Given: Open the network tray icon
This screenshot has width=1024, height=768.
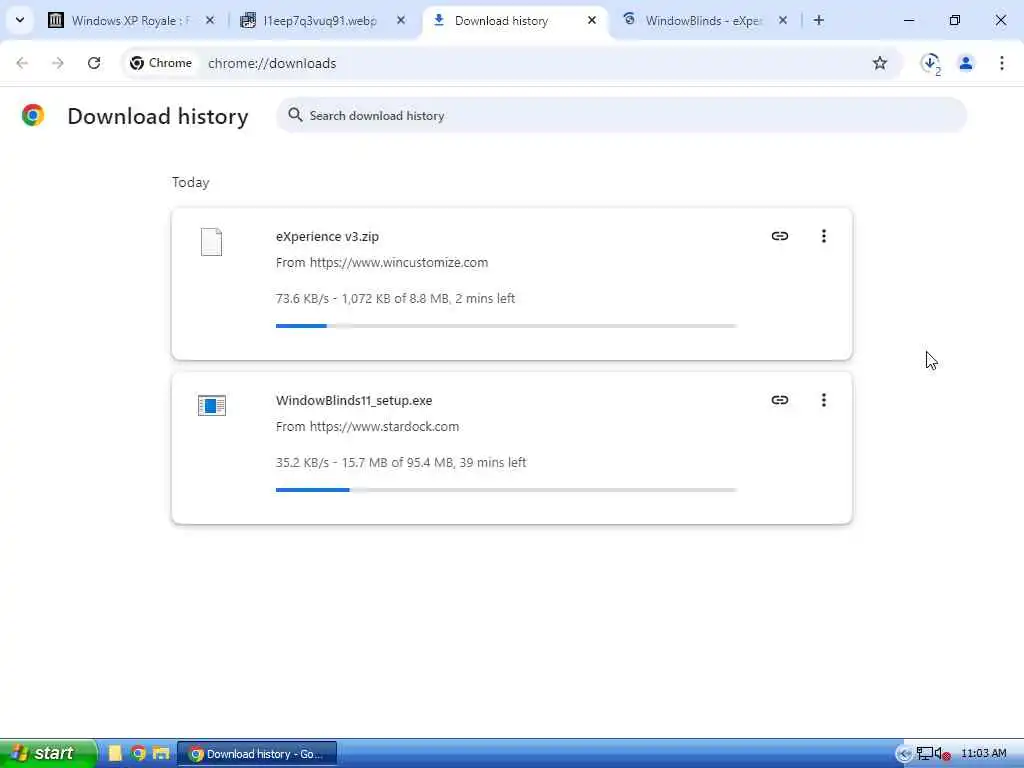Looking at the screenshot, I should pyautogui.click(x=924, y=754).
